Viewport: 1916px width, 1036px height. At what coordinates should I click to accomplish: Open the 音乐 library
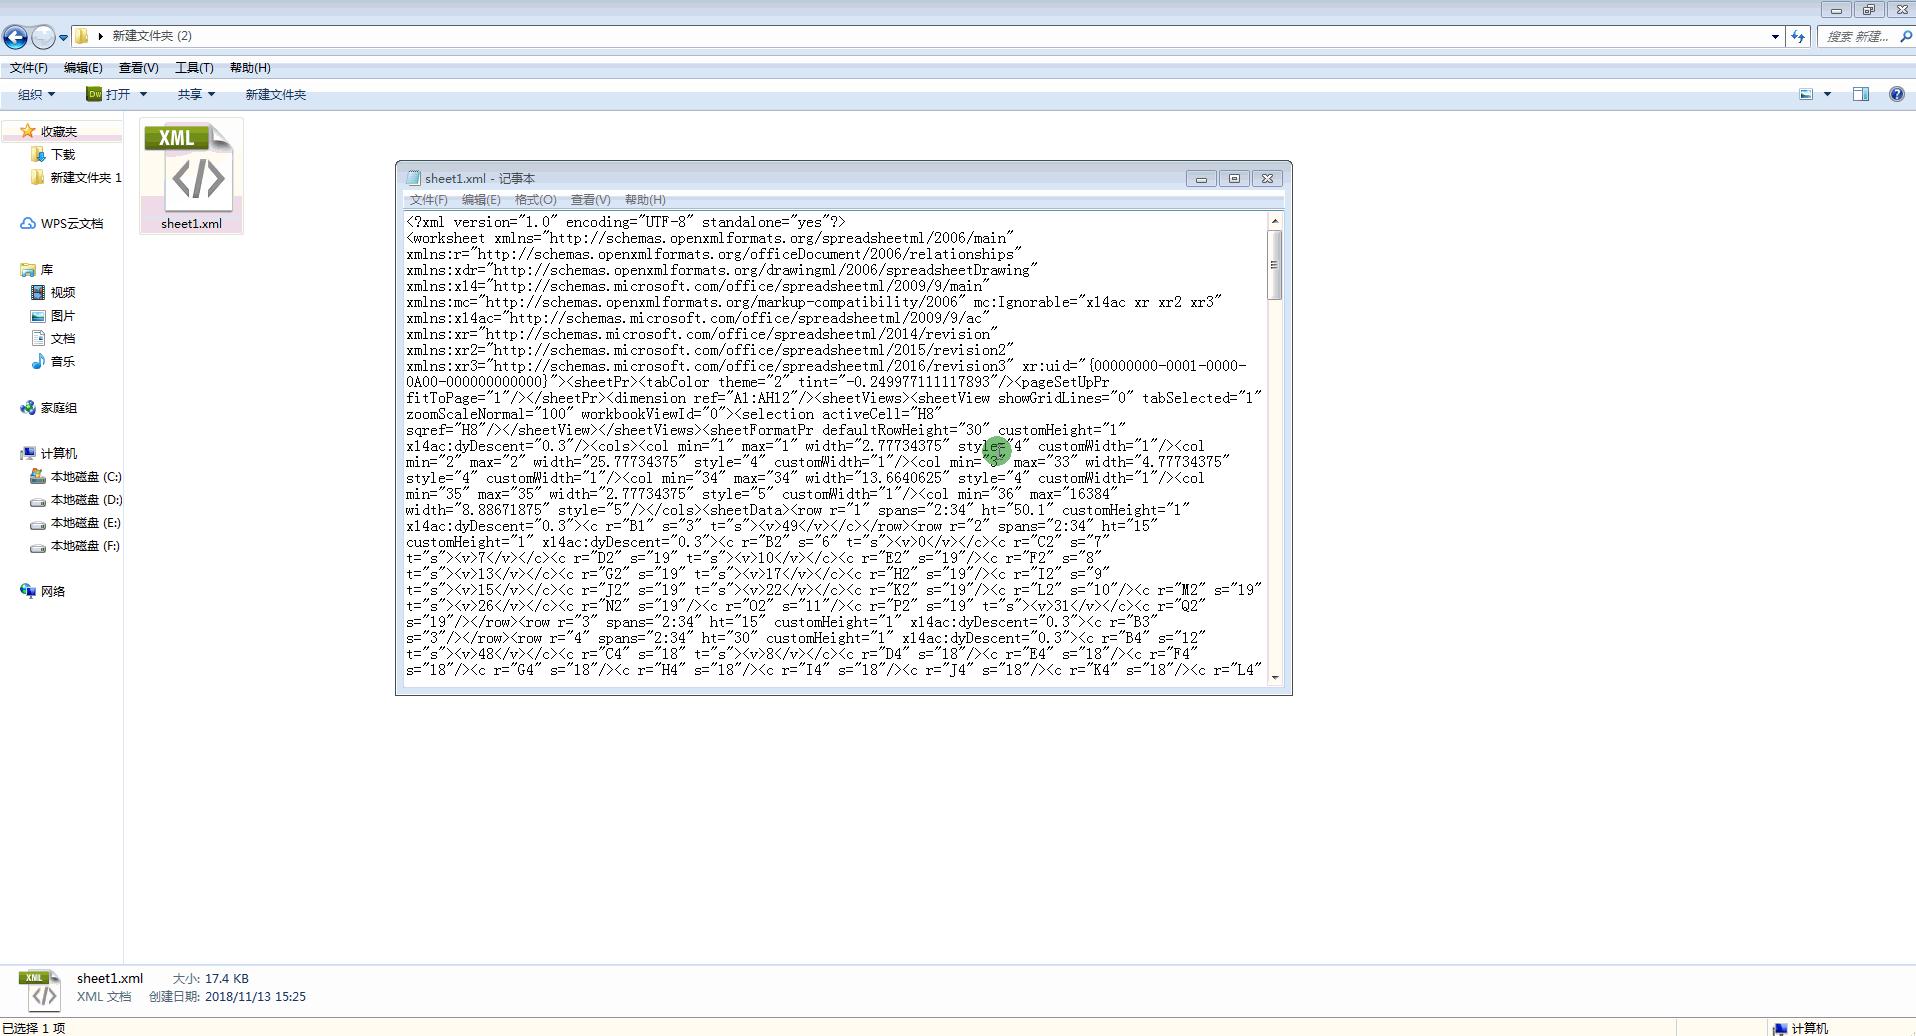tap(63, 361)
